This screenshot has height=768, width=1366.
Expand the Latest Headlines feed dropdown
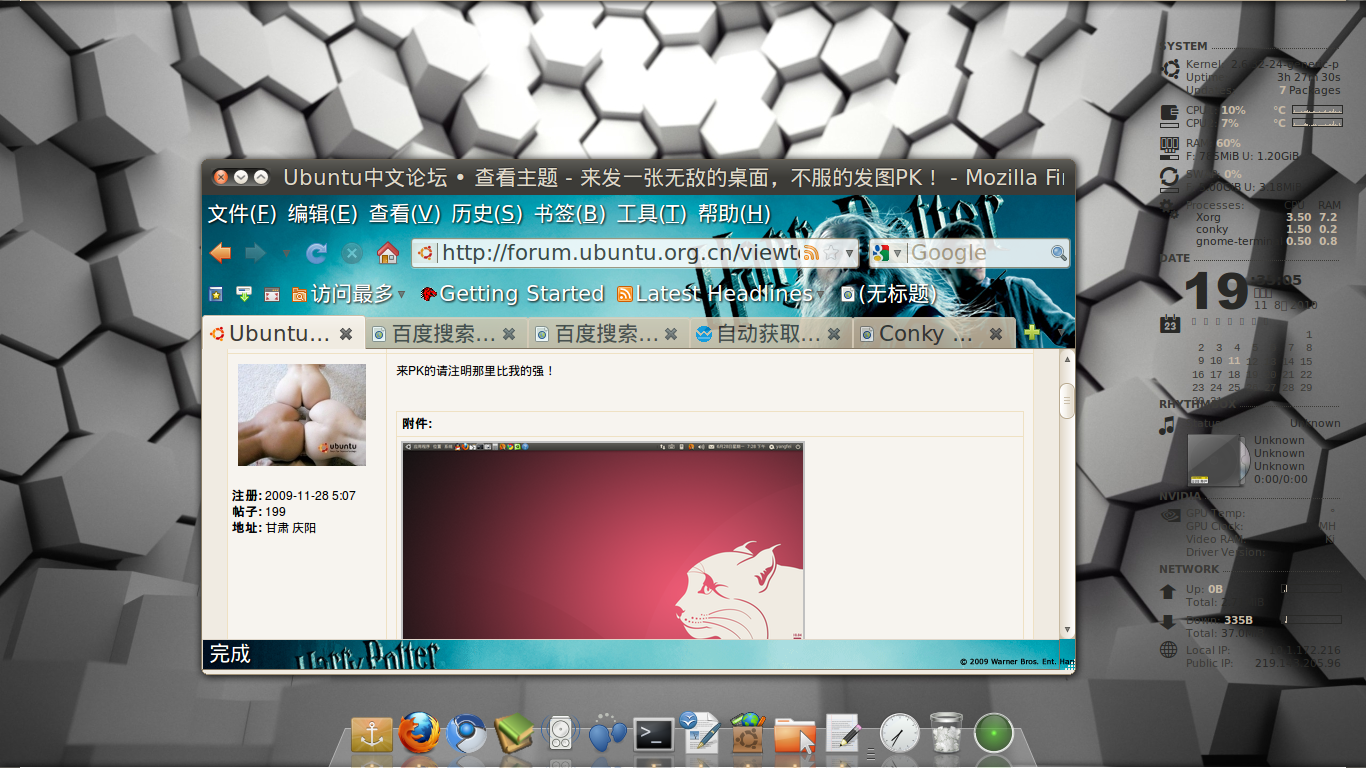(818, 294)
